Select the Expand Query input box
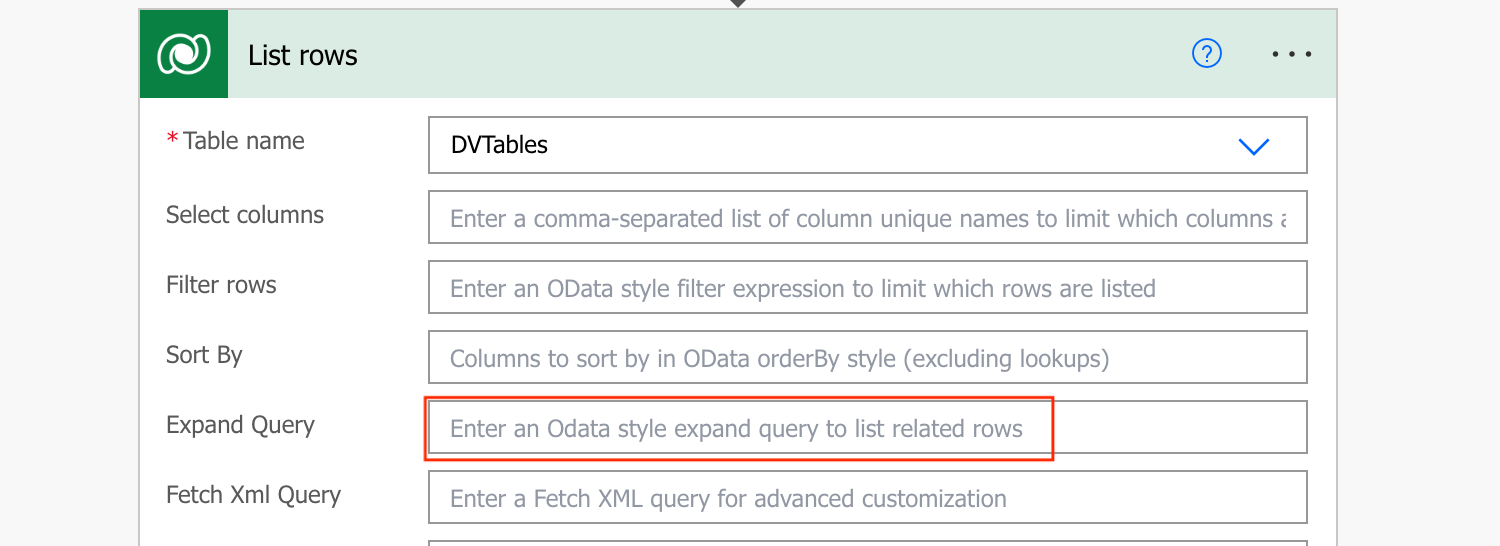Screen dimensions: 1500x546 click(867, 427)
